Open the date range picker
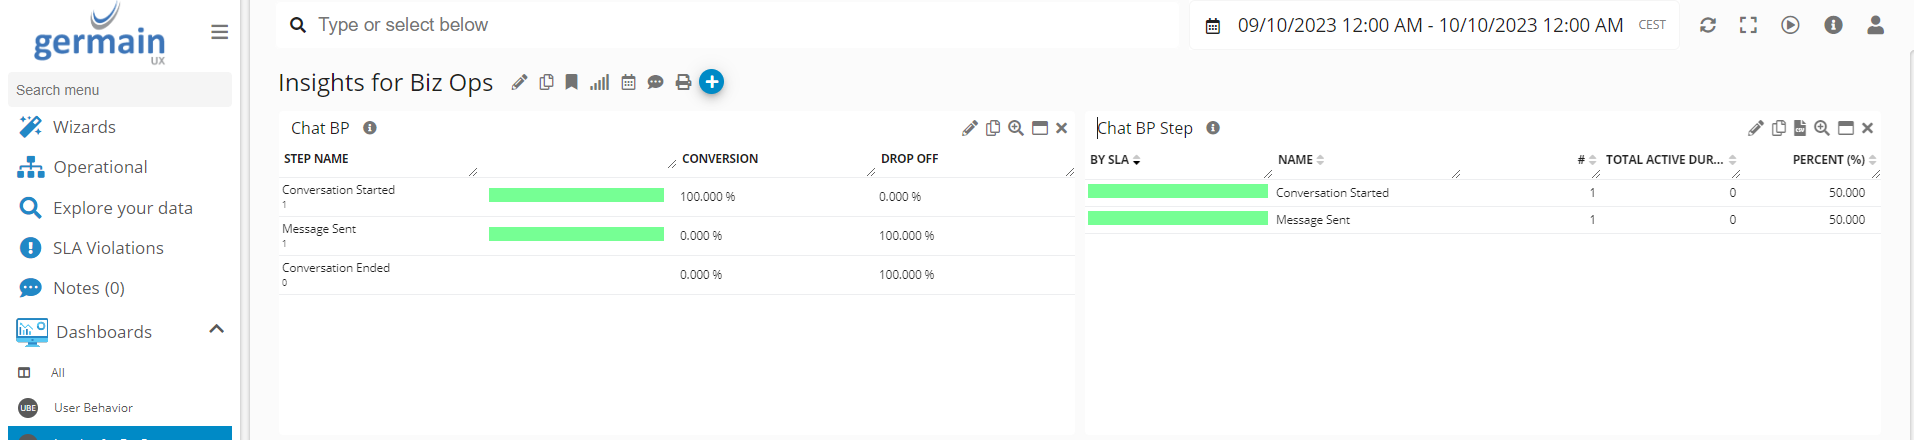Screen dimensions: 1914x440 pos(1430,25)
